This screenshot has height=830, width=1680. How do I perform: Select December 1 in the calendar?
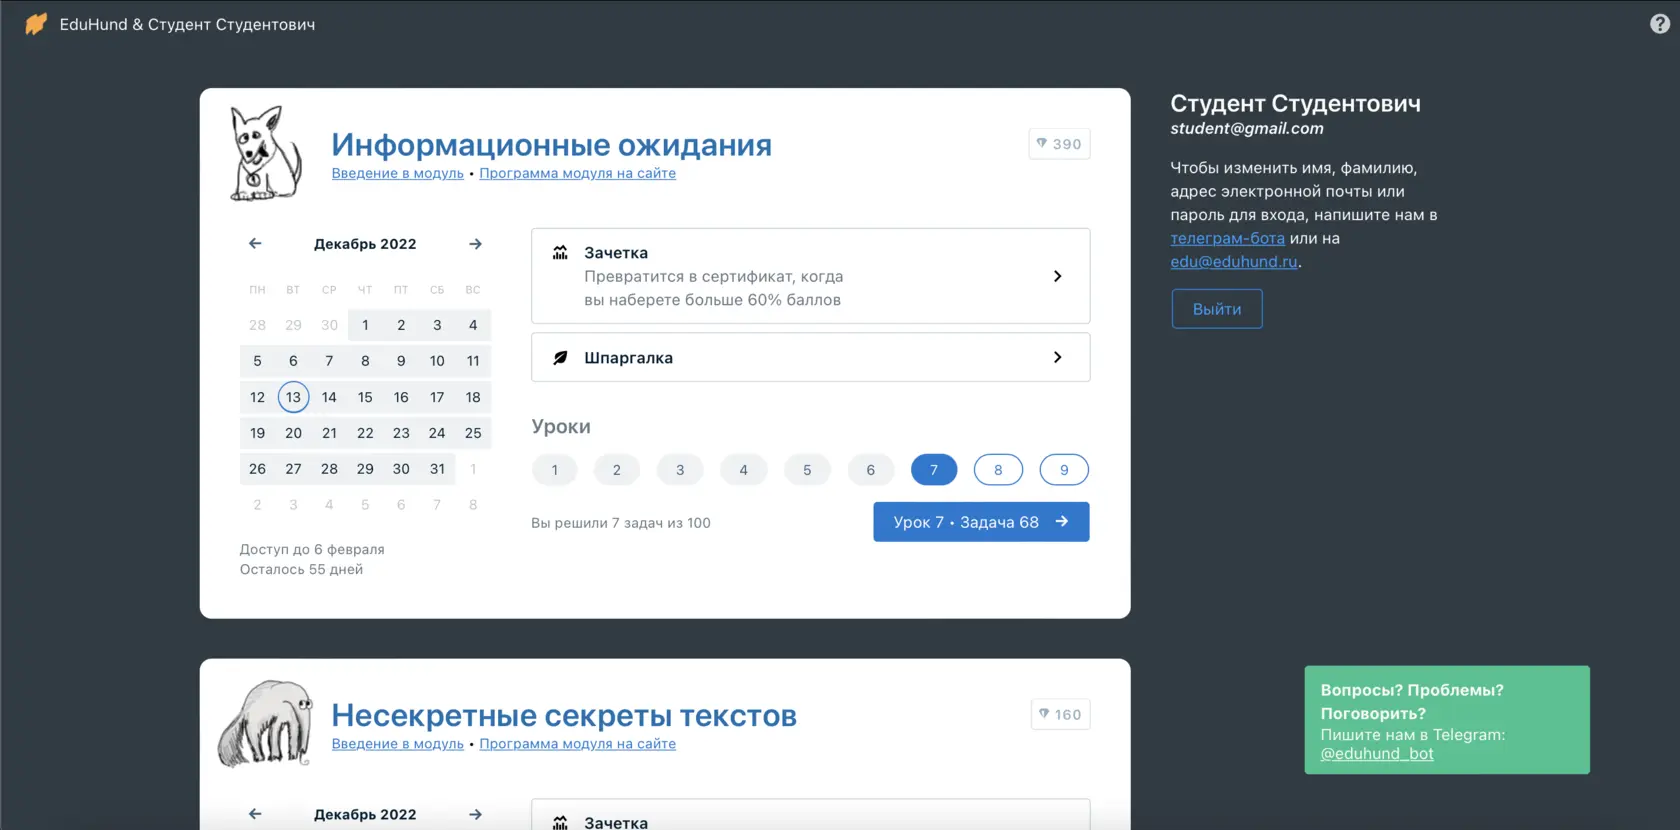pyautogui.click(x=365, y=325)
